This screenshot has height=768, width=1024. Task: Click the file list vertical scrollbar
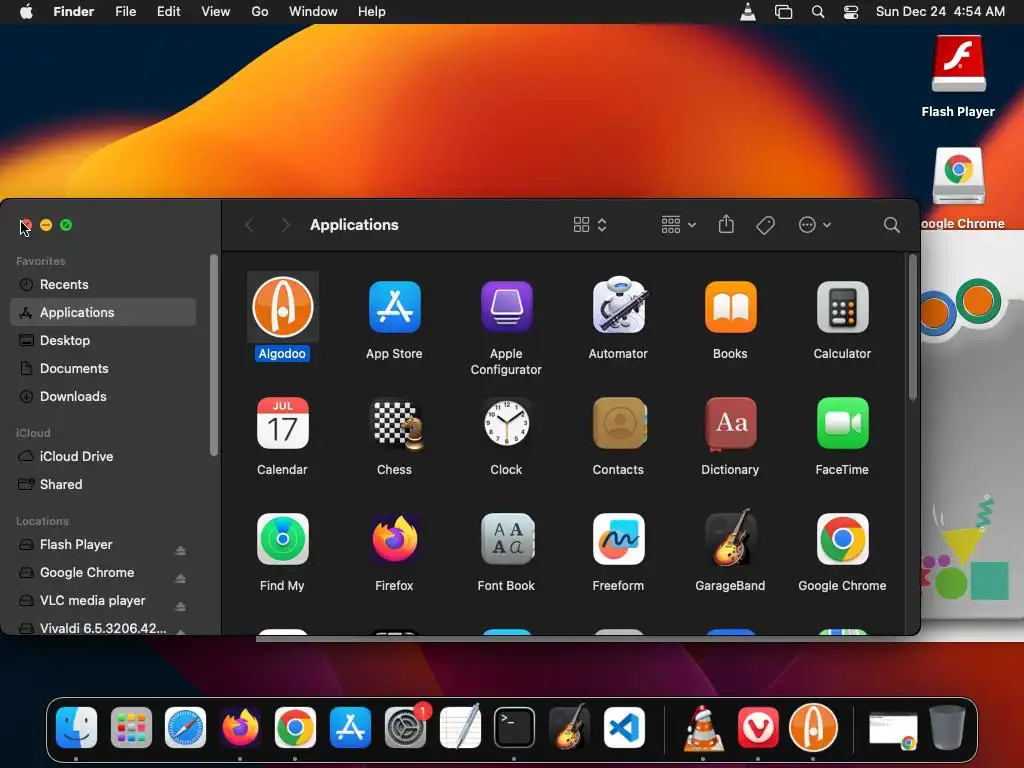912,328
